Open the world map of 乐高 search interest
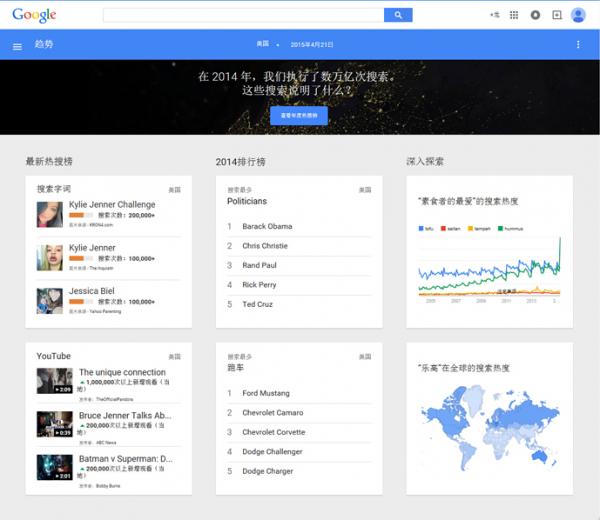The height and width of the screenshot is (520, 600). click(x=489, y=428)
